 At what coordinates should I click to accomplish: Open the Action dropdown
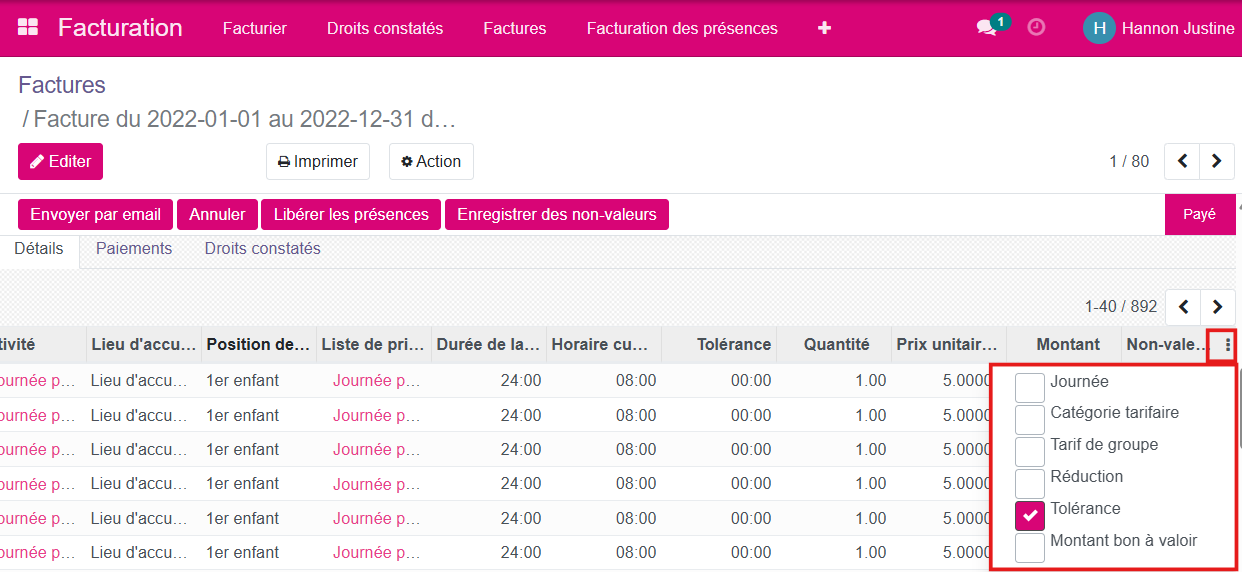[431, 161]
